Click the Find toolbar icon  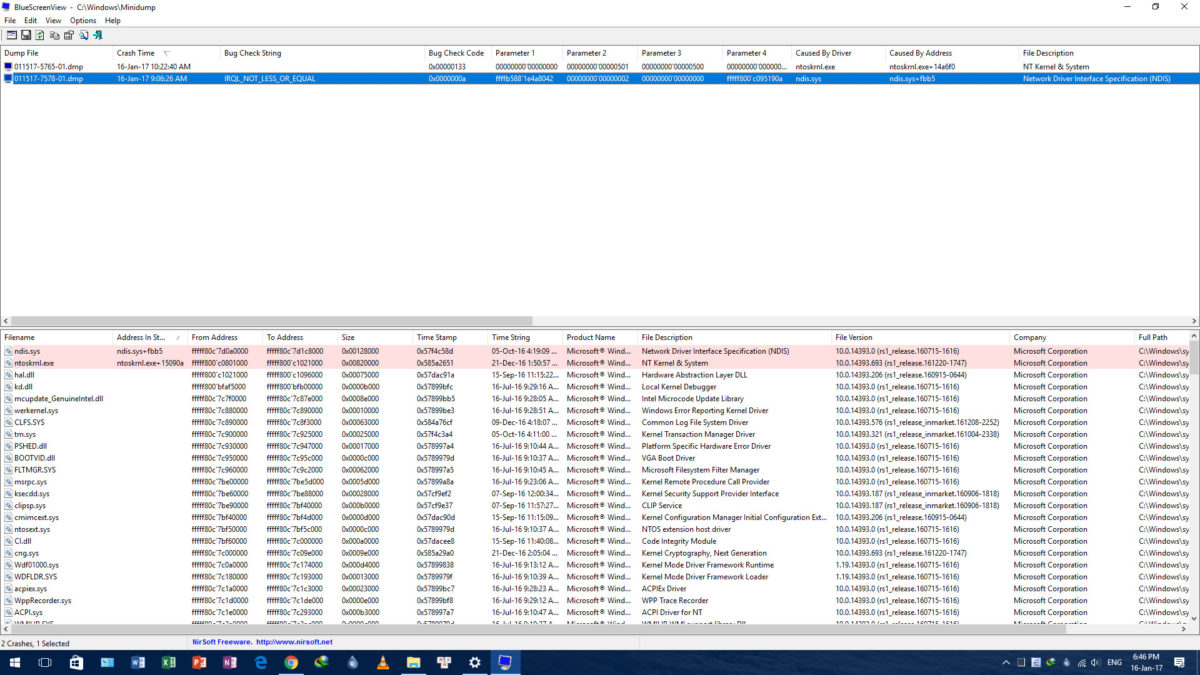[x=84, y=35]
